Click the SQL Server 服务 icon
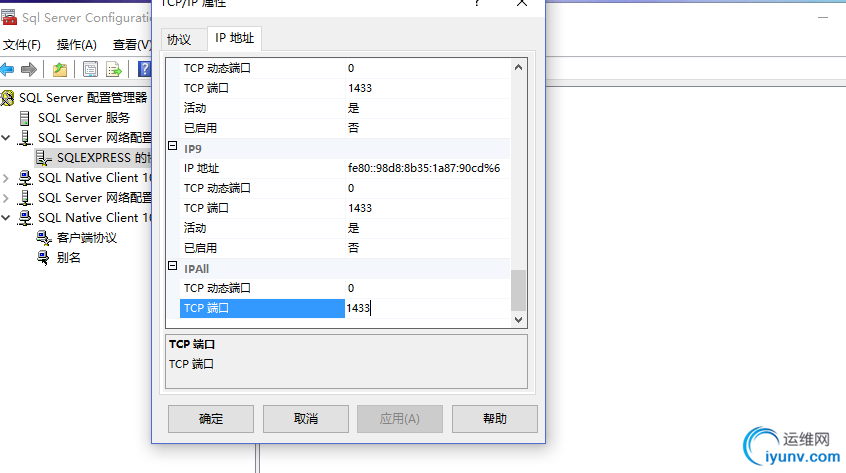The image size is (846, 473). pyautogui.click(x=25, y=118)
